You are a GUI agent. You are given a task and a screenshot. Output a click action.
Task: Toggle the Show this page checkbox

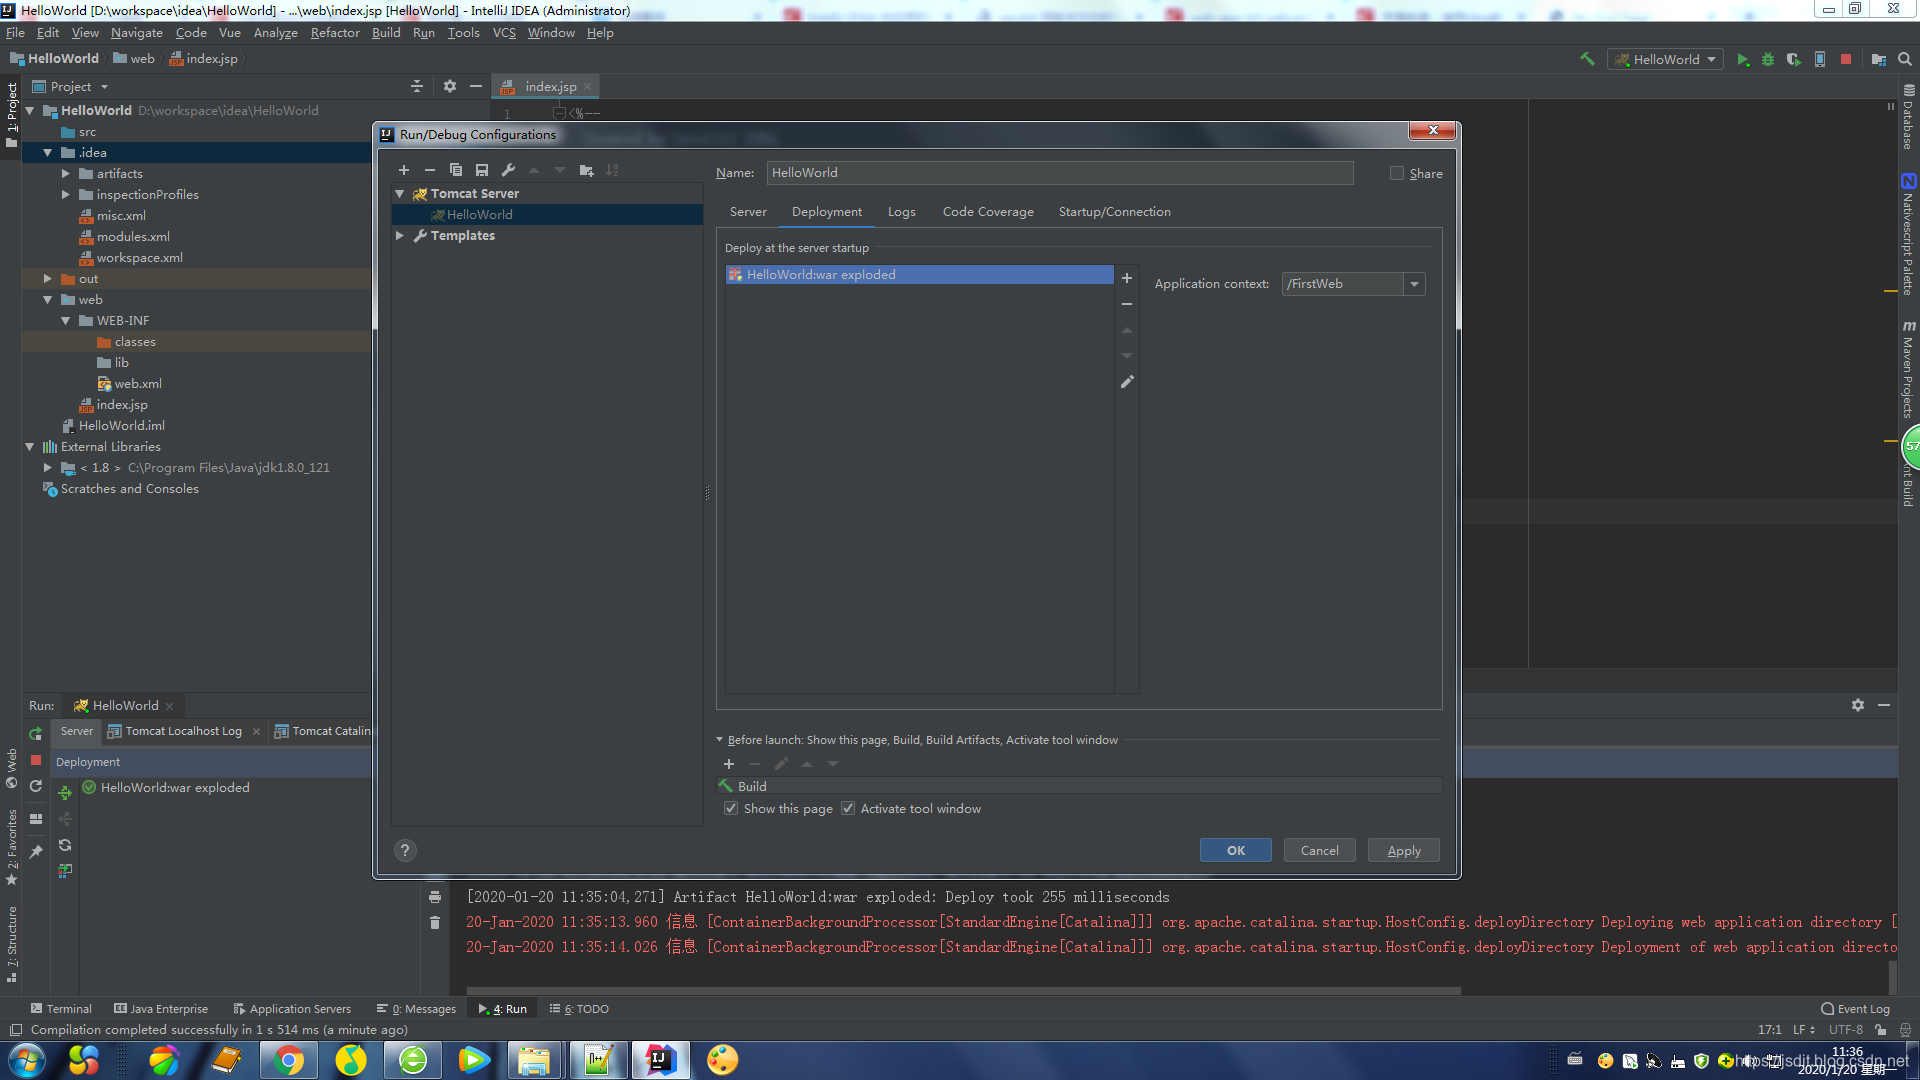coord(729,808)
